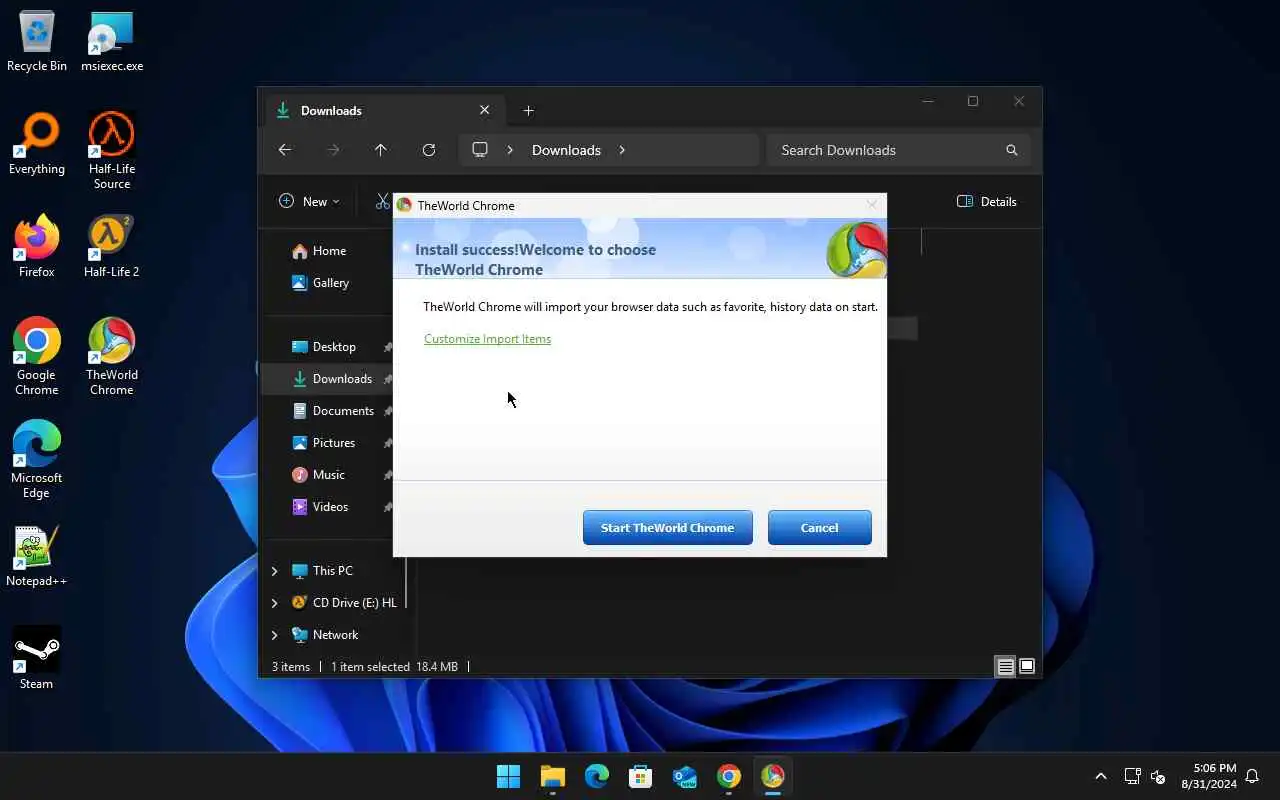Open Microsoft Edge from the taskbar
The height and width of the screenshot is (800, 1280).
point(597,776)
